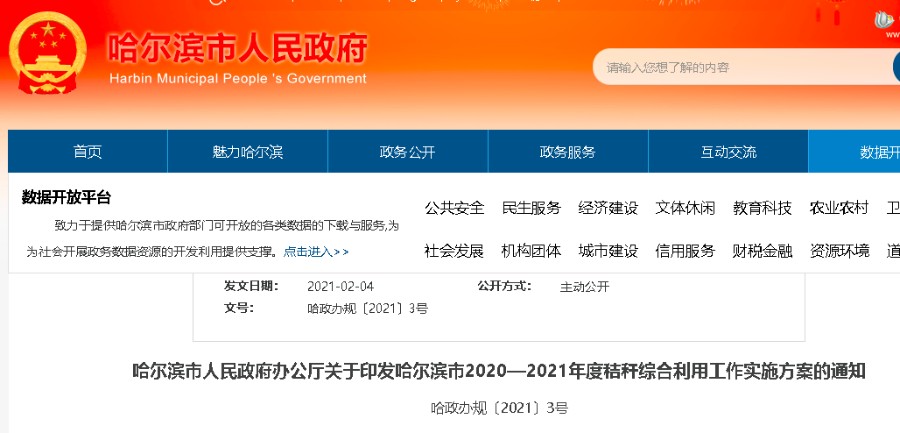Open the 政务服务 navigation tab
The height and width of the screenshot is (433, 900).
(x=568, y=152)
